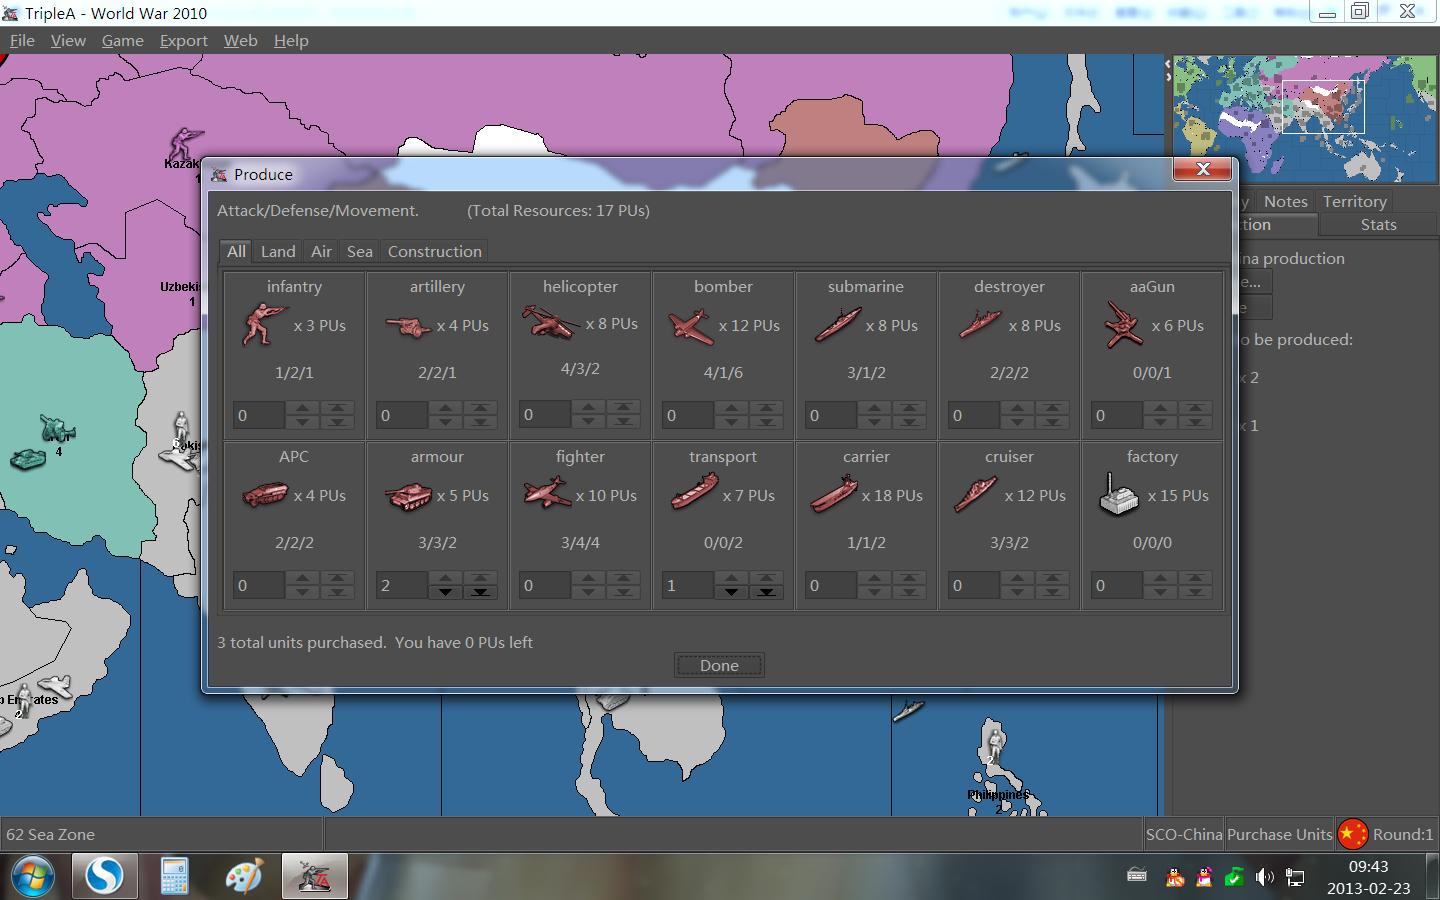Increase factory quantity by one
The image size is (1440, 900).
(1160, 578)
